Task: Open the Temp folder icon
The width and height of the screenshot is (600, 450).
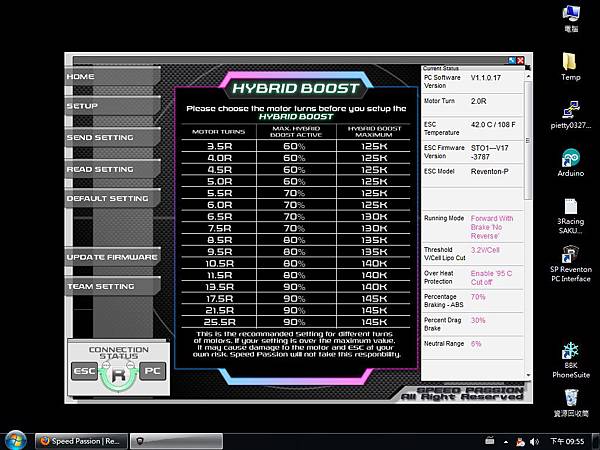Action: 571,67
